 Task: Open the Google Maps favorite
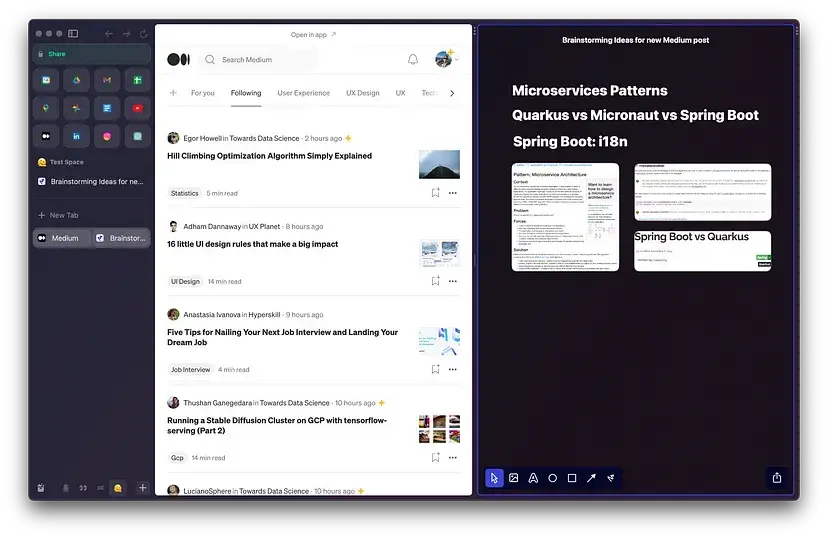[46, 108]
